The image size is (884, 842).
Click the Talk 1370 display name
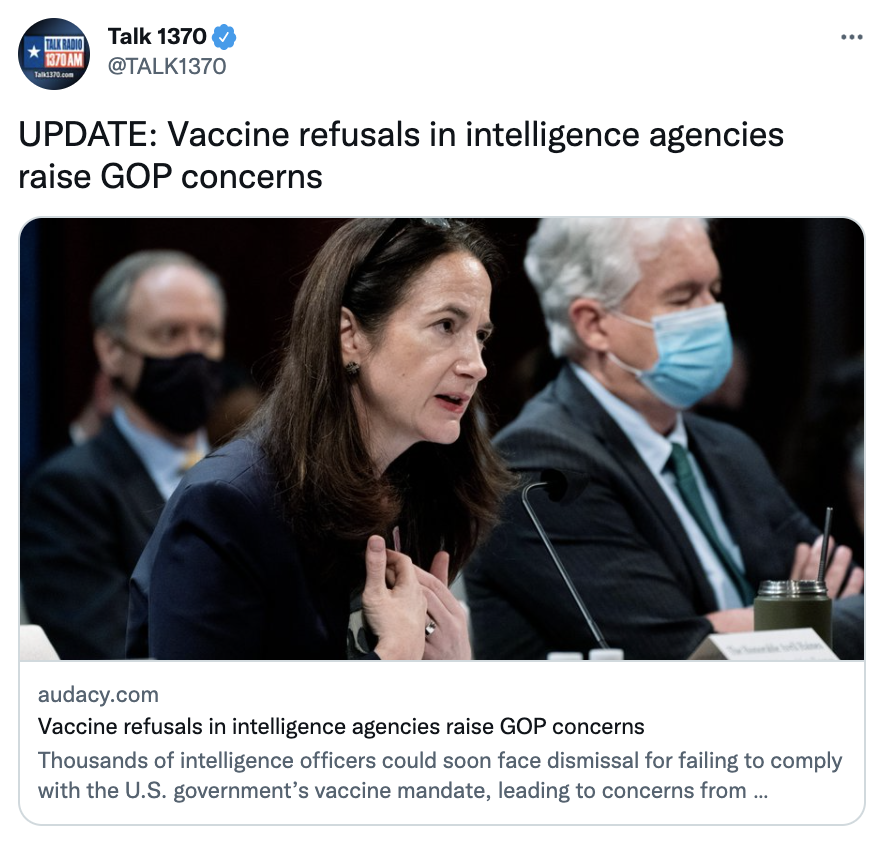[157, 37]
